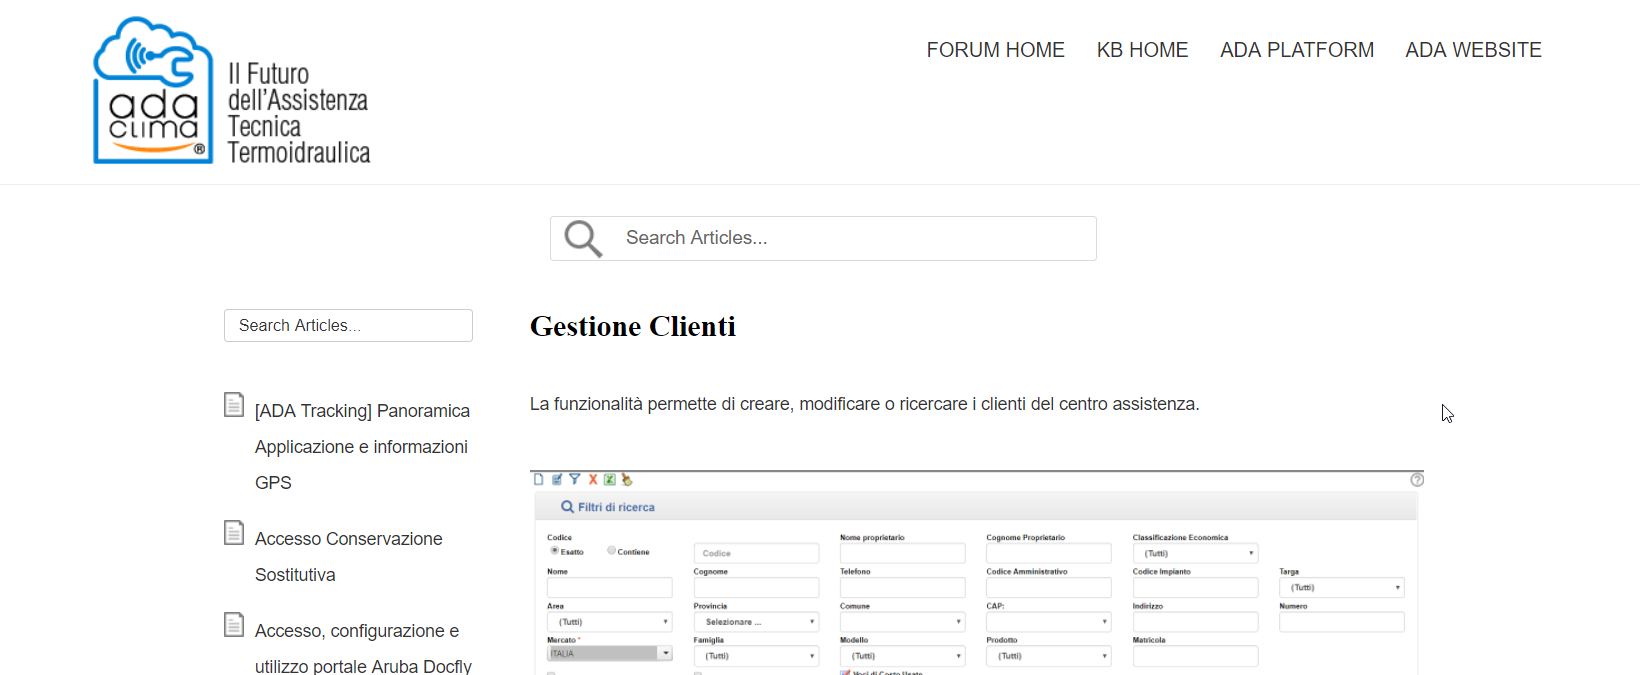Screen dimensions: 1640x675
Task: Go to FORUM HOME
Action: click(x=995, y=50)
